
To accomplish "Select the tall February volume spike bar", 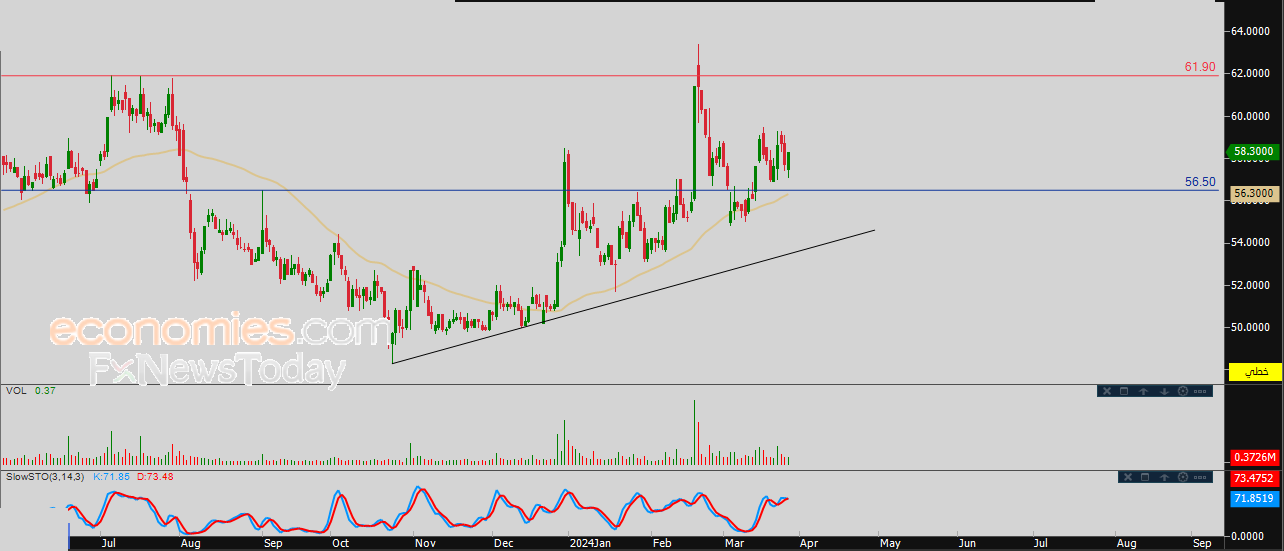I will tap(694, 432).
